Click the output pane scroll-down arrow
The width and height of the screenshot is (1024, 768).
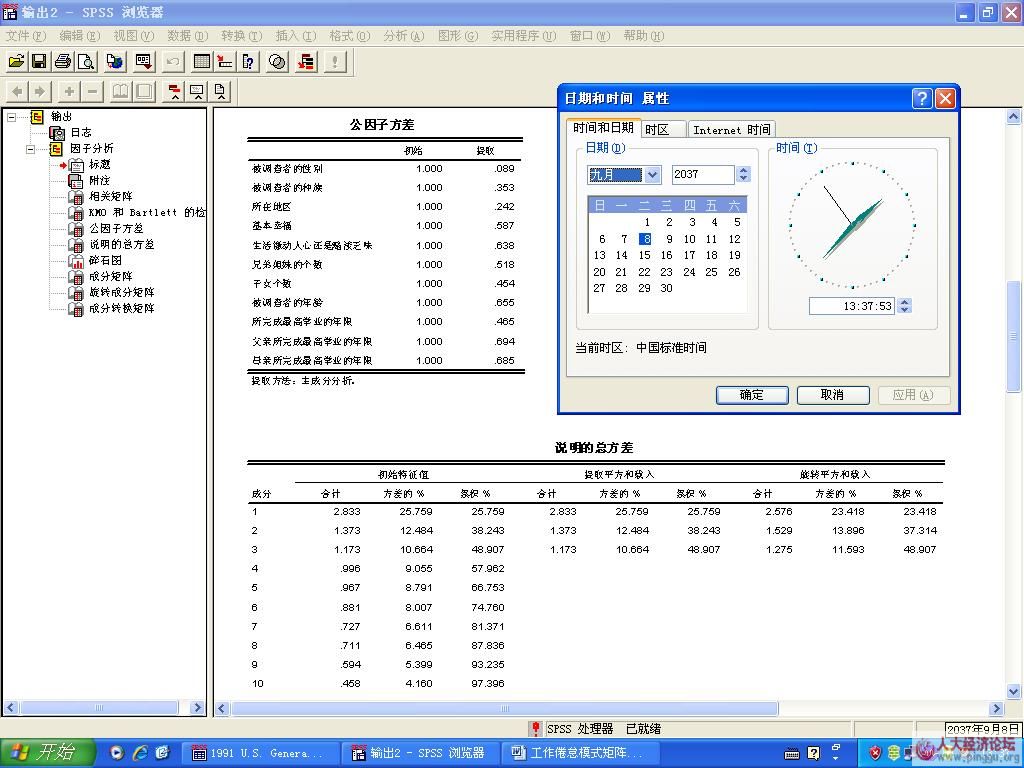click(1014, 691)
